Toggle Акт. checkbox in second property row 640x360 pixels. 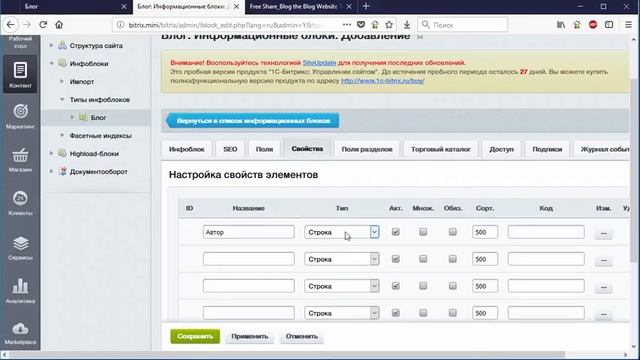point(396,259)
